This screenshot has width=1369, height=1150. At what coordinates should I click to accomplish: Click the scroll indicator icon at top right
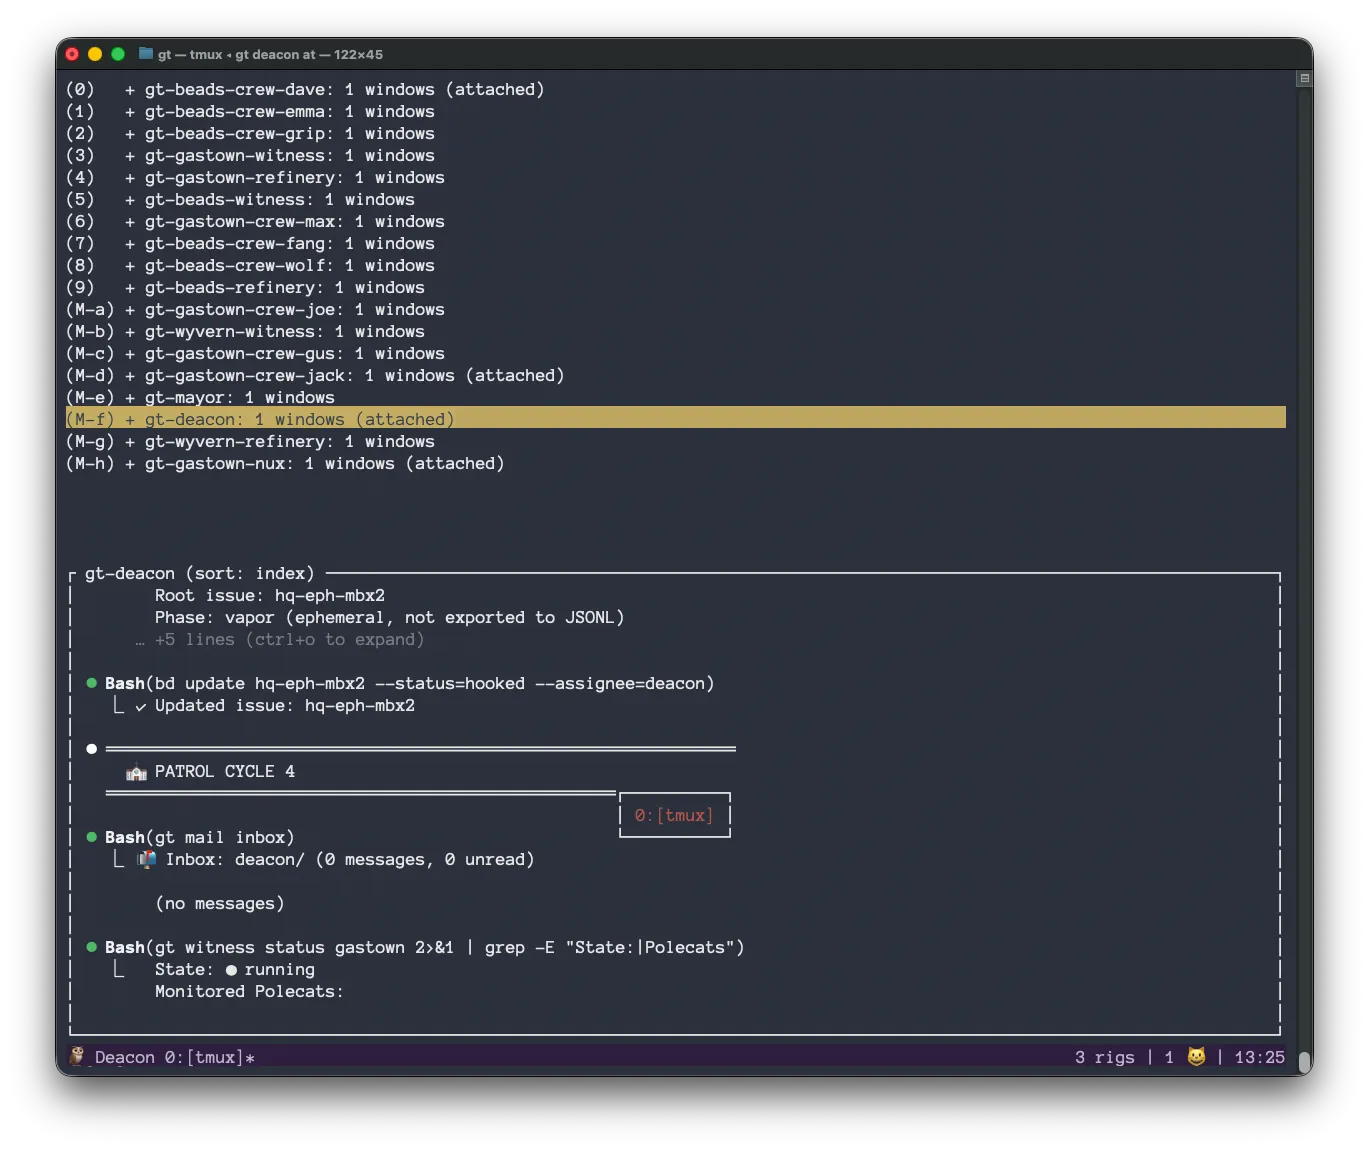point(1304,79)
